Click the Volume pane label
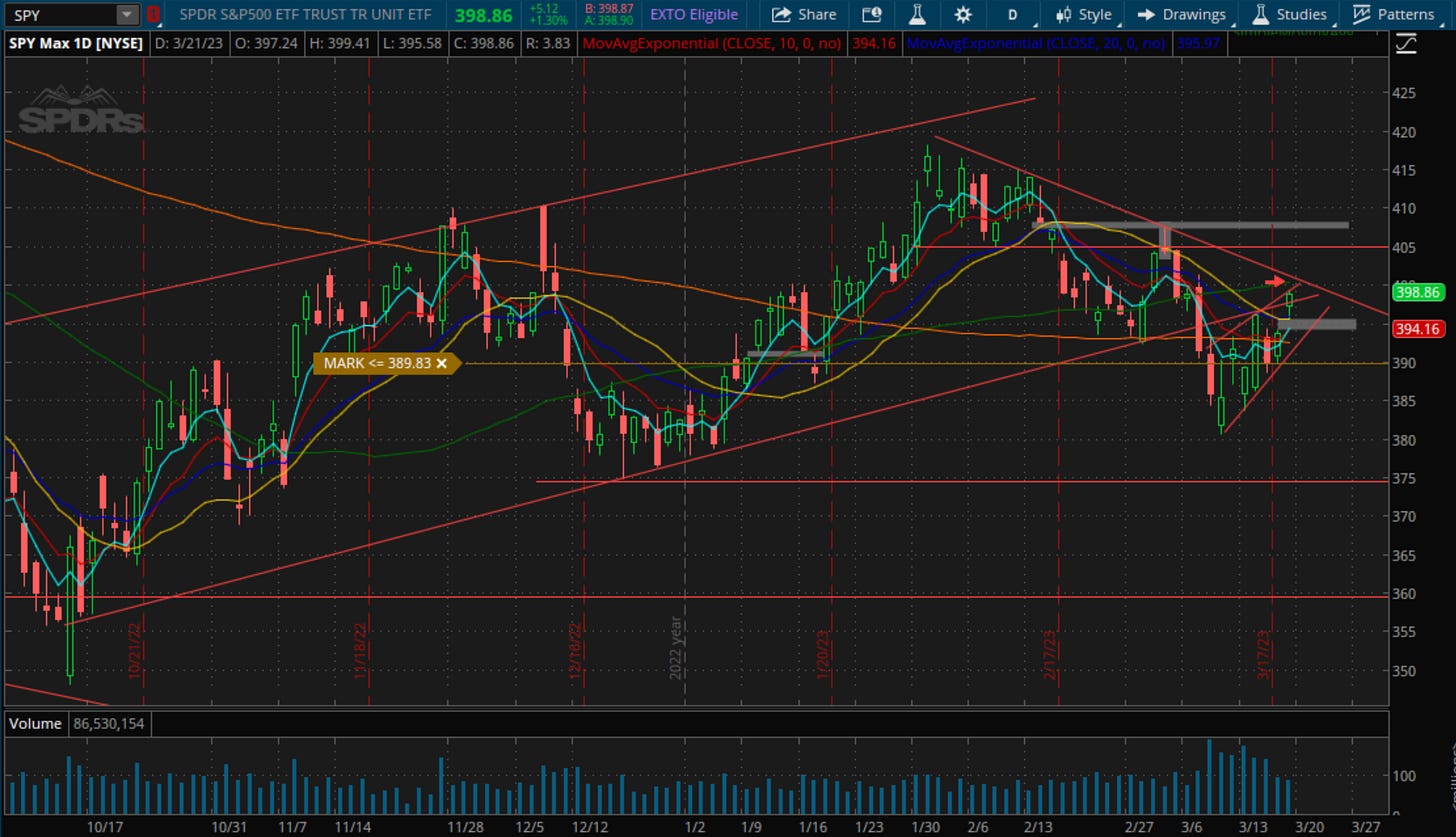The width and height of the screenshot is (1456, 837). coord(37,723)
